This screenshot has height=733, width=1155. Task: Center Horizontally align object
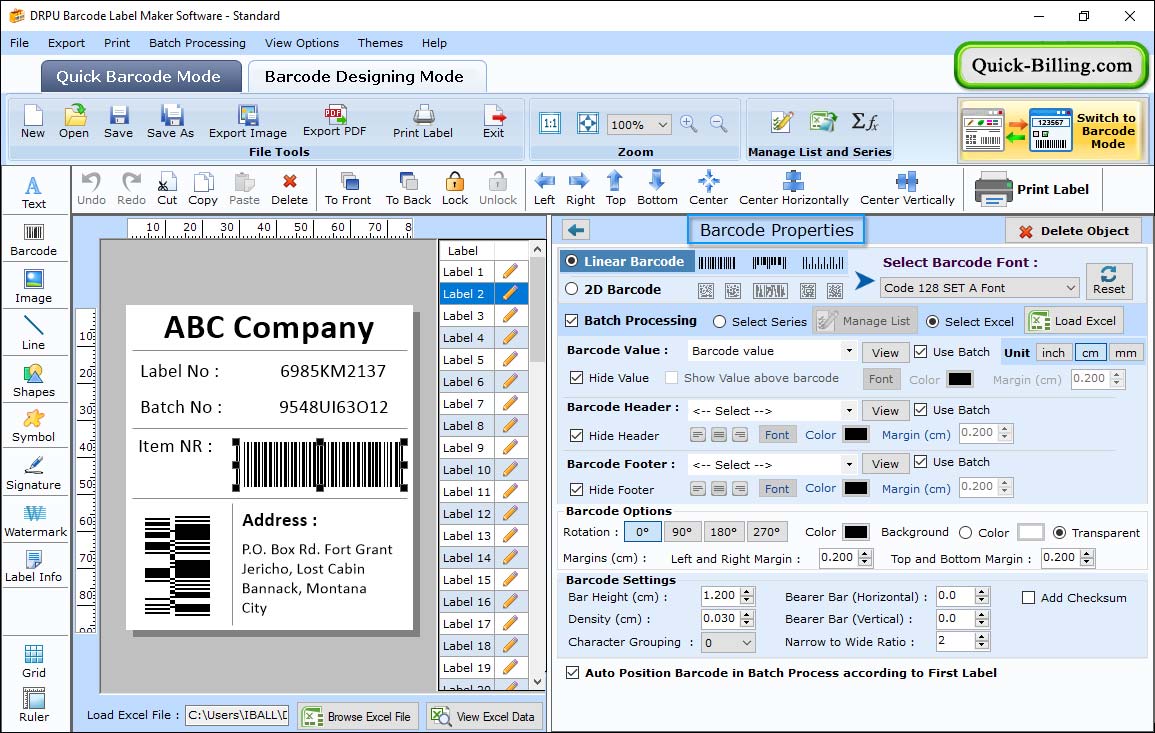pyautogui.click(x=793, y=189)
